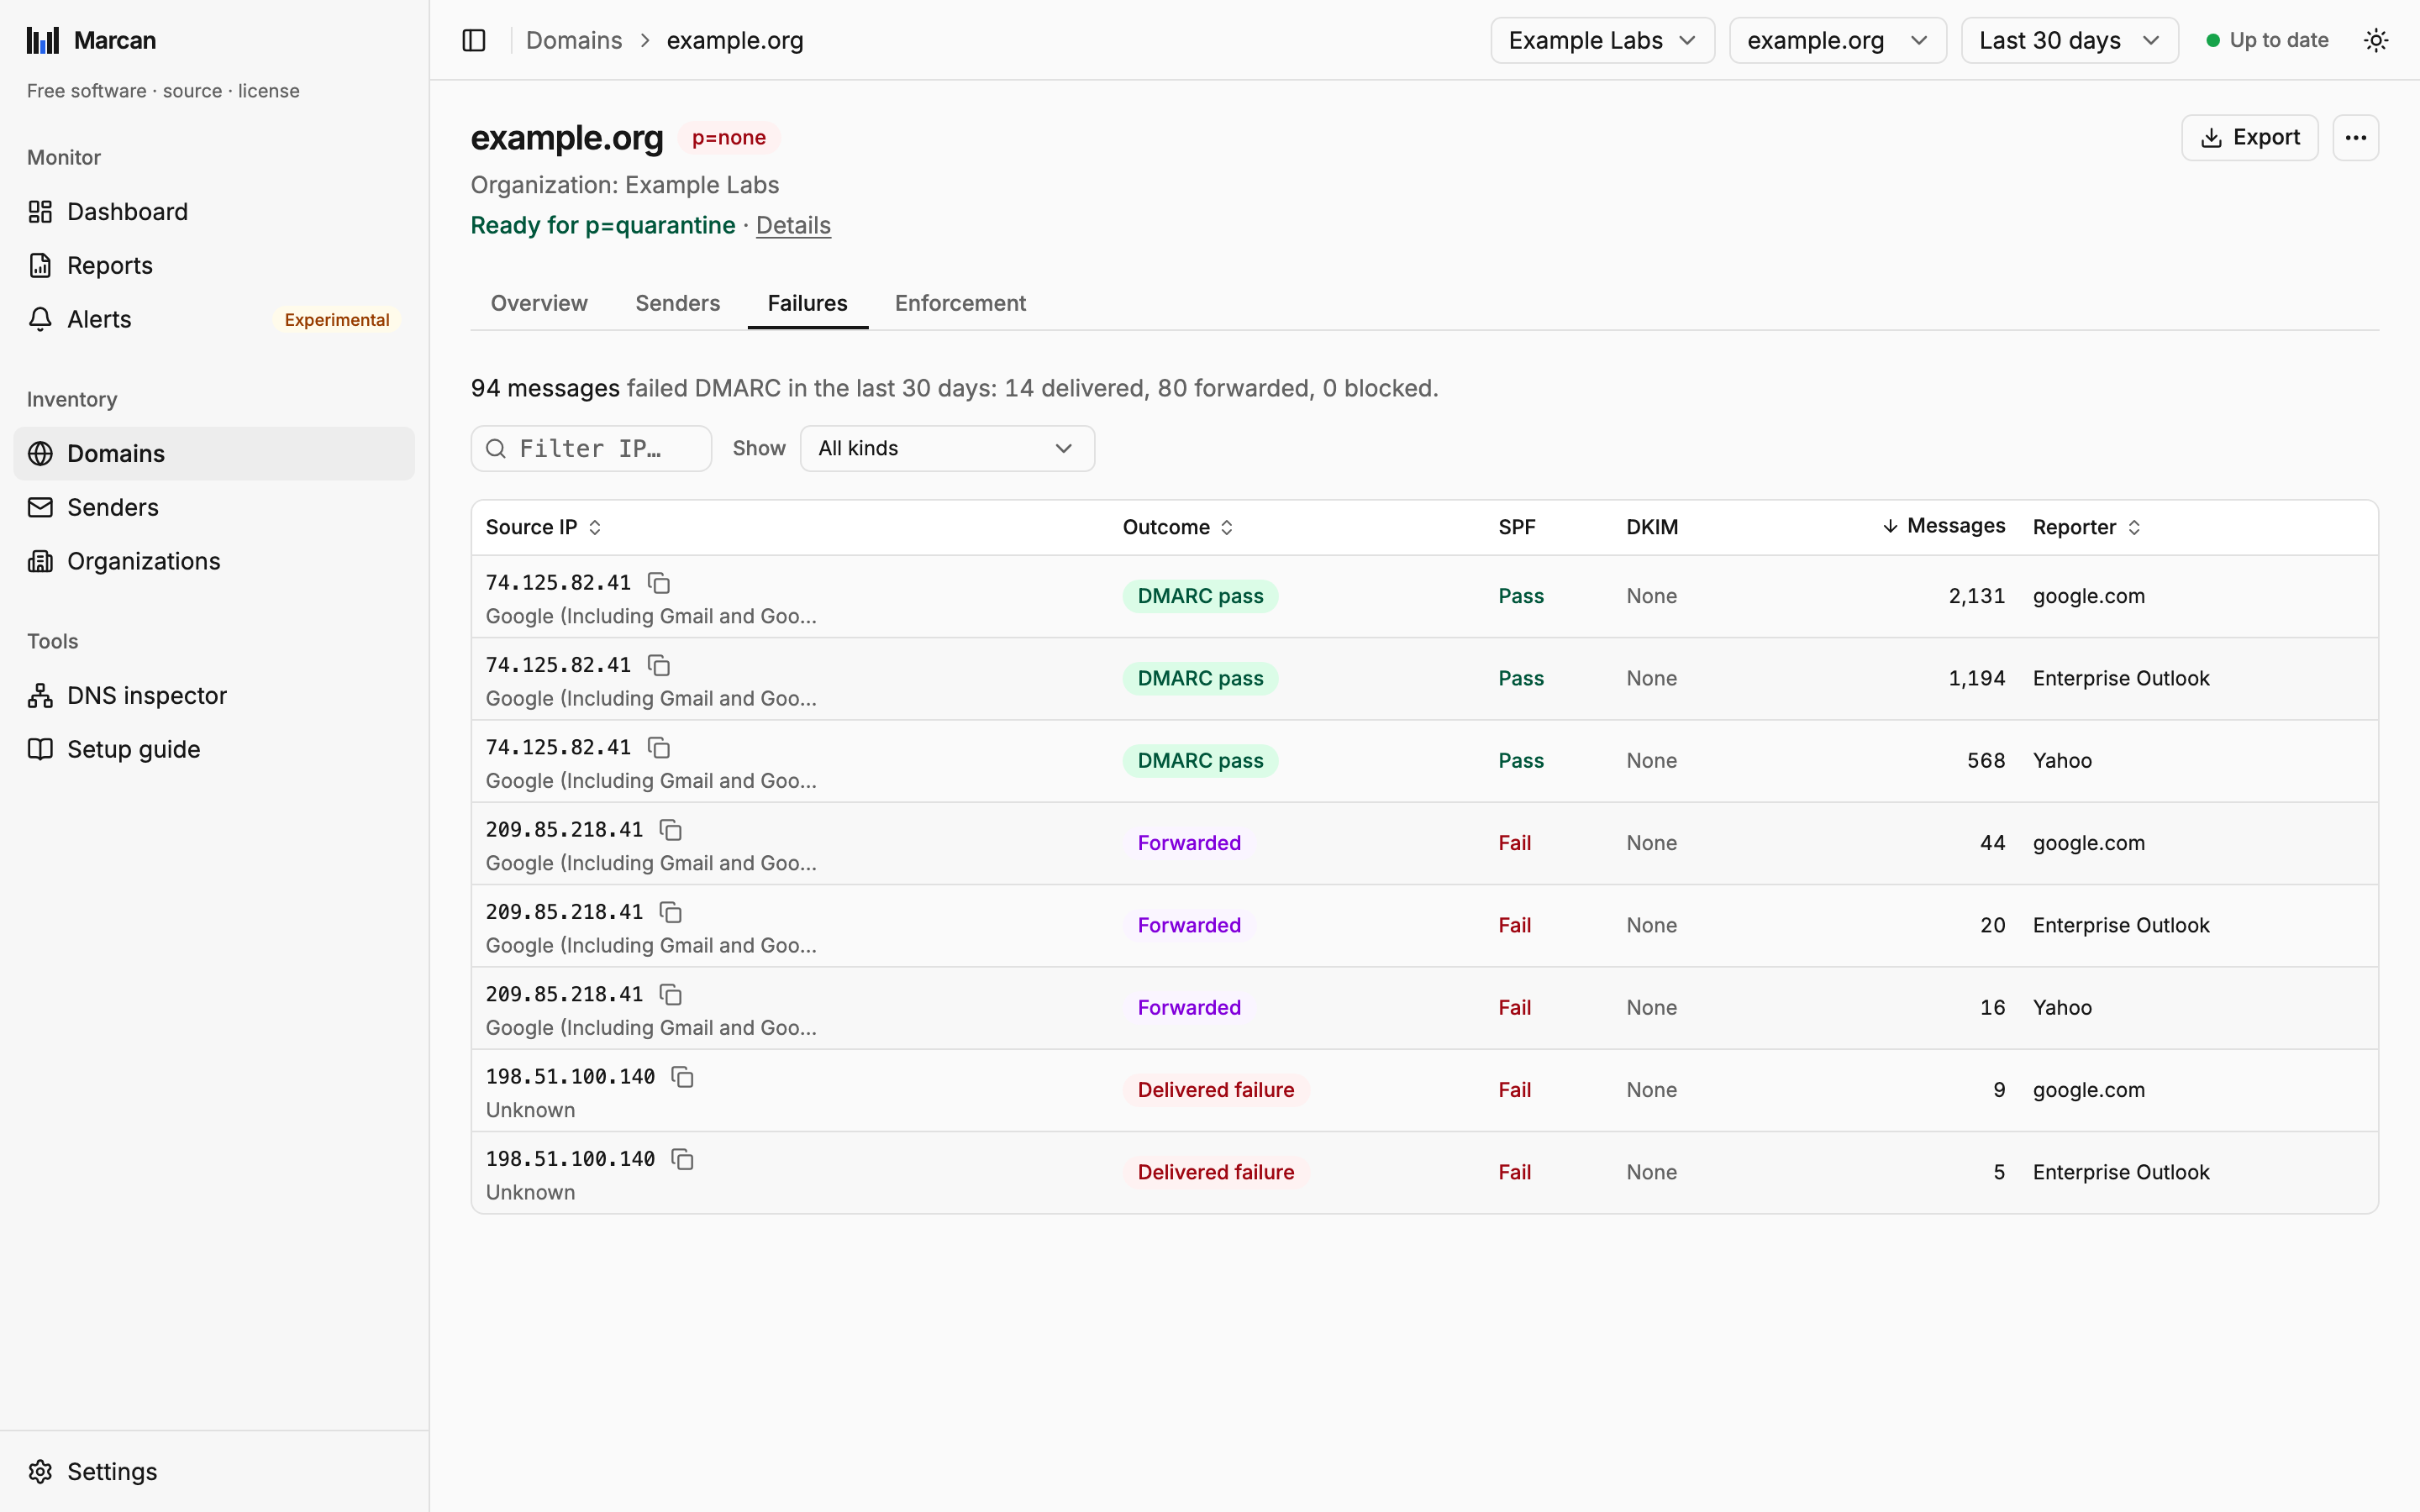Copy IP in the 5 messages row
Screen dimensions: 2420x1512
(683, 1159)
